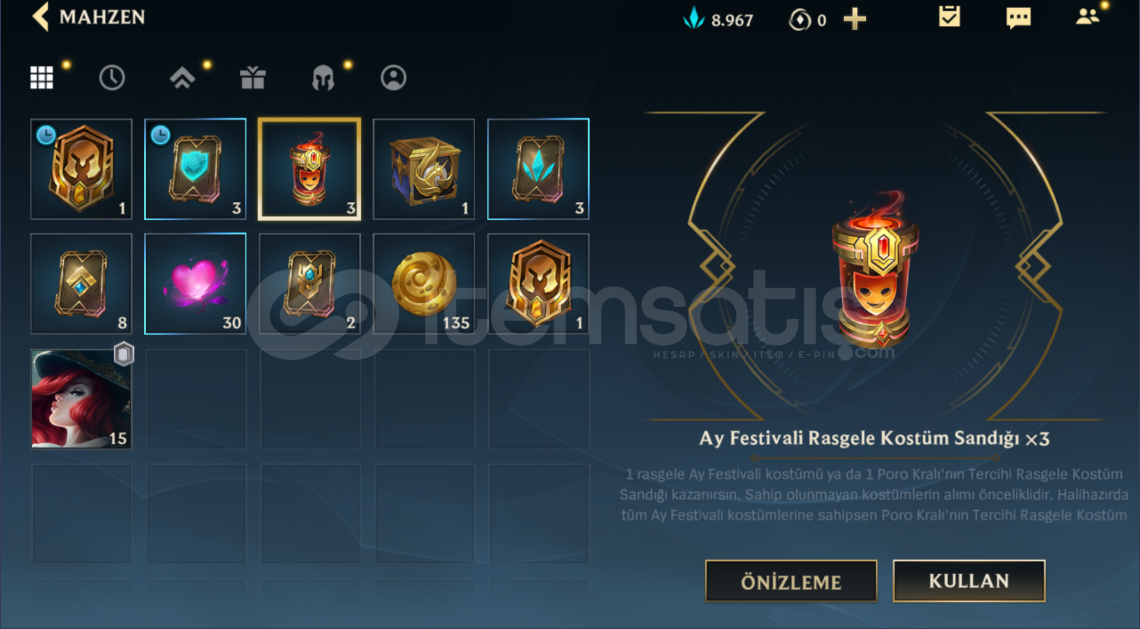Click the KULLAN button
1140x629 pixels.
969,581
